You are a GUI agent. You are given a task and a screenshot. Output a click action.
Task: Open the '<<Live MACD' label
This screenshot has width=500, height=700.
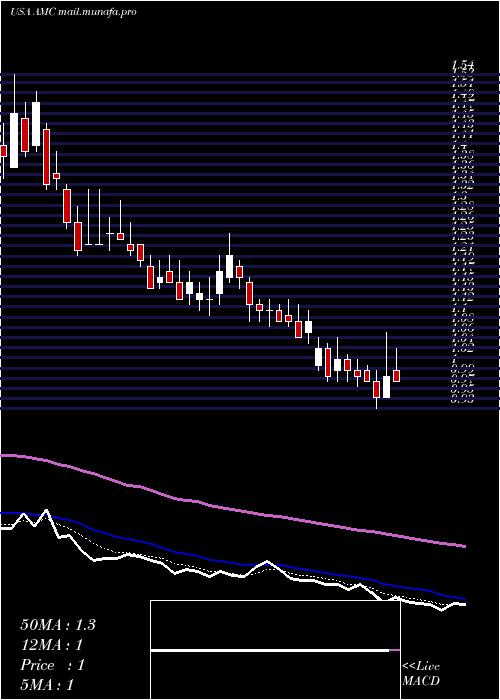(x=421, y=674)
